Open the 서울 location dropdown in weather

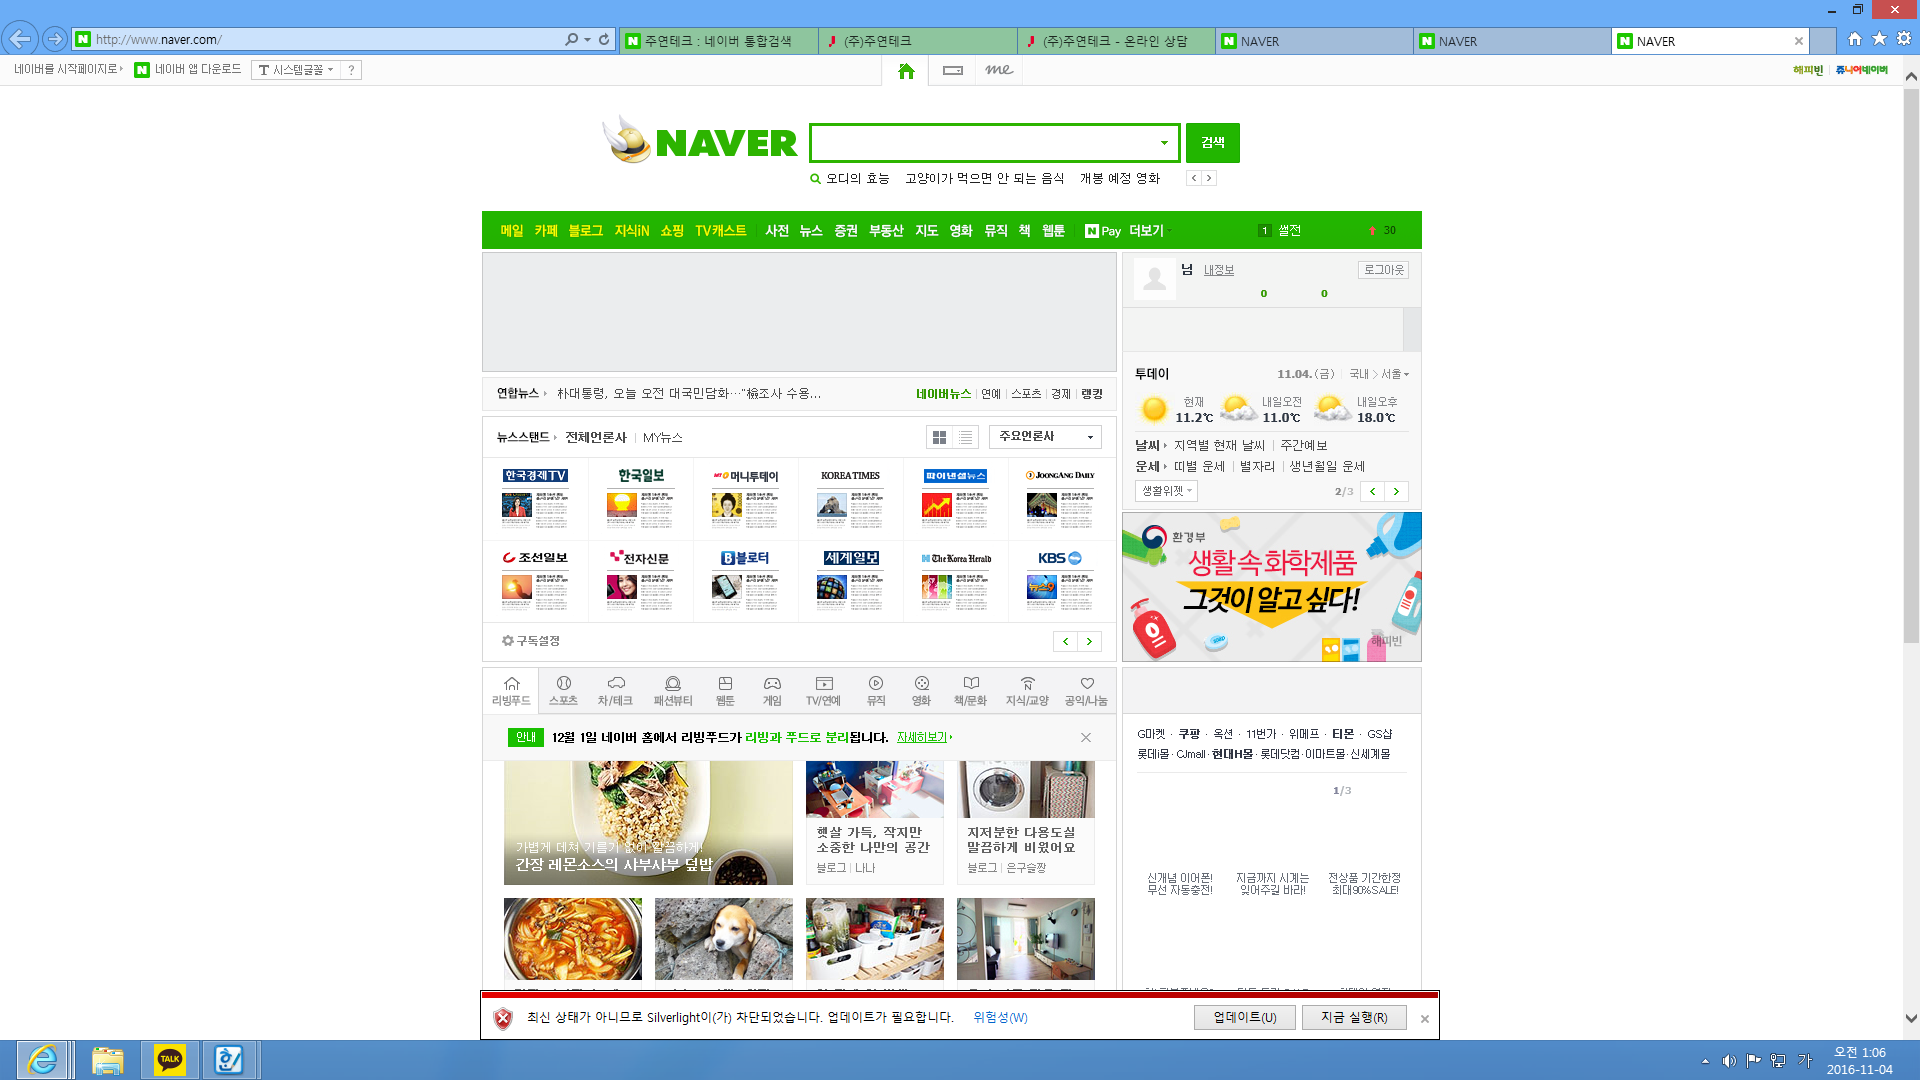1395,374
